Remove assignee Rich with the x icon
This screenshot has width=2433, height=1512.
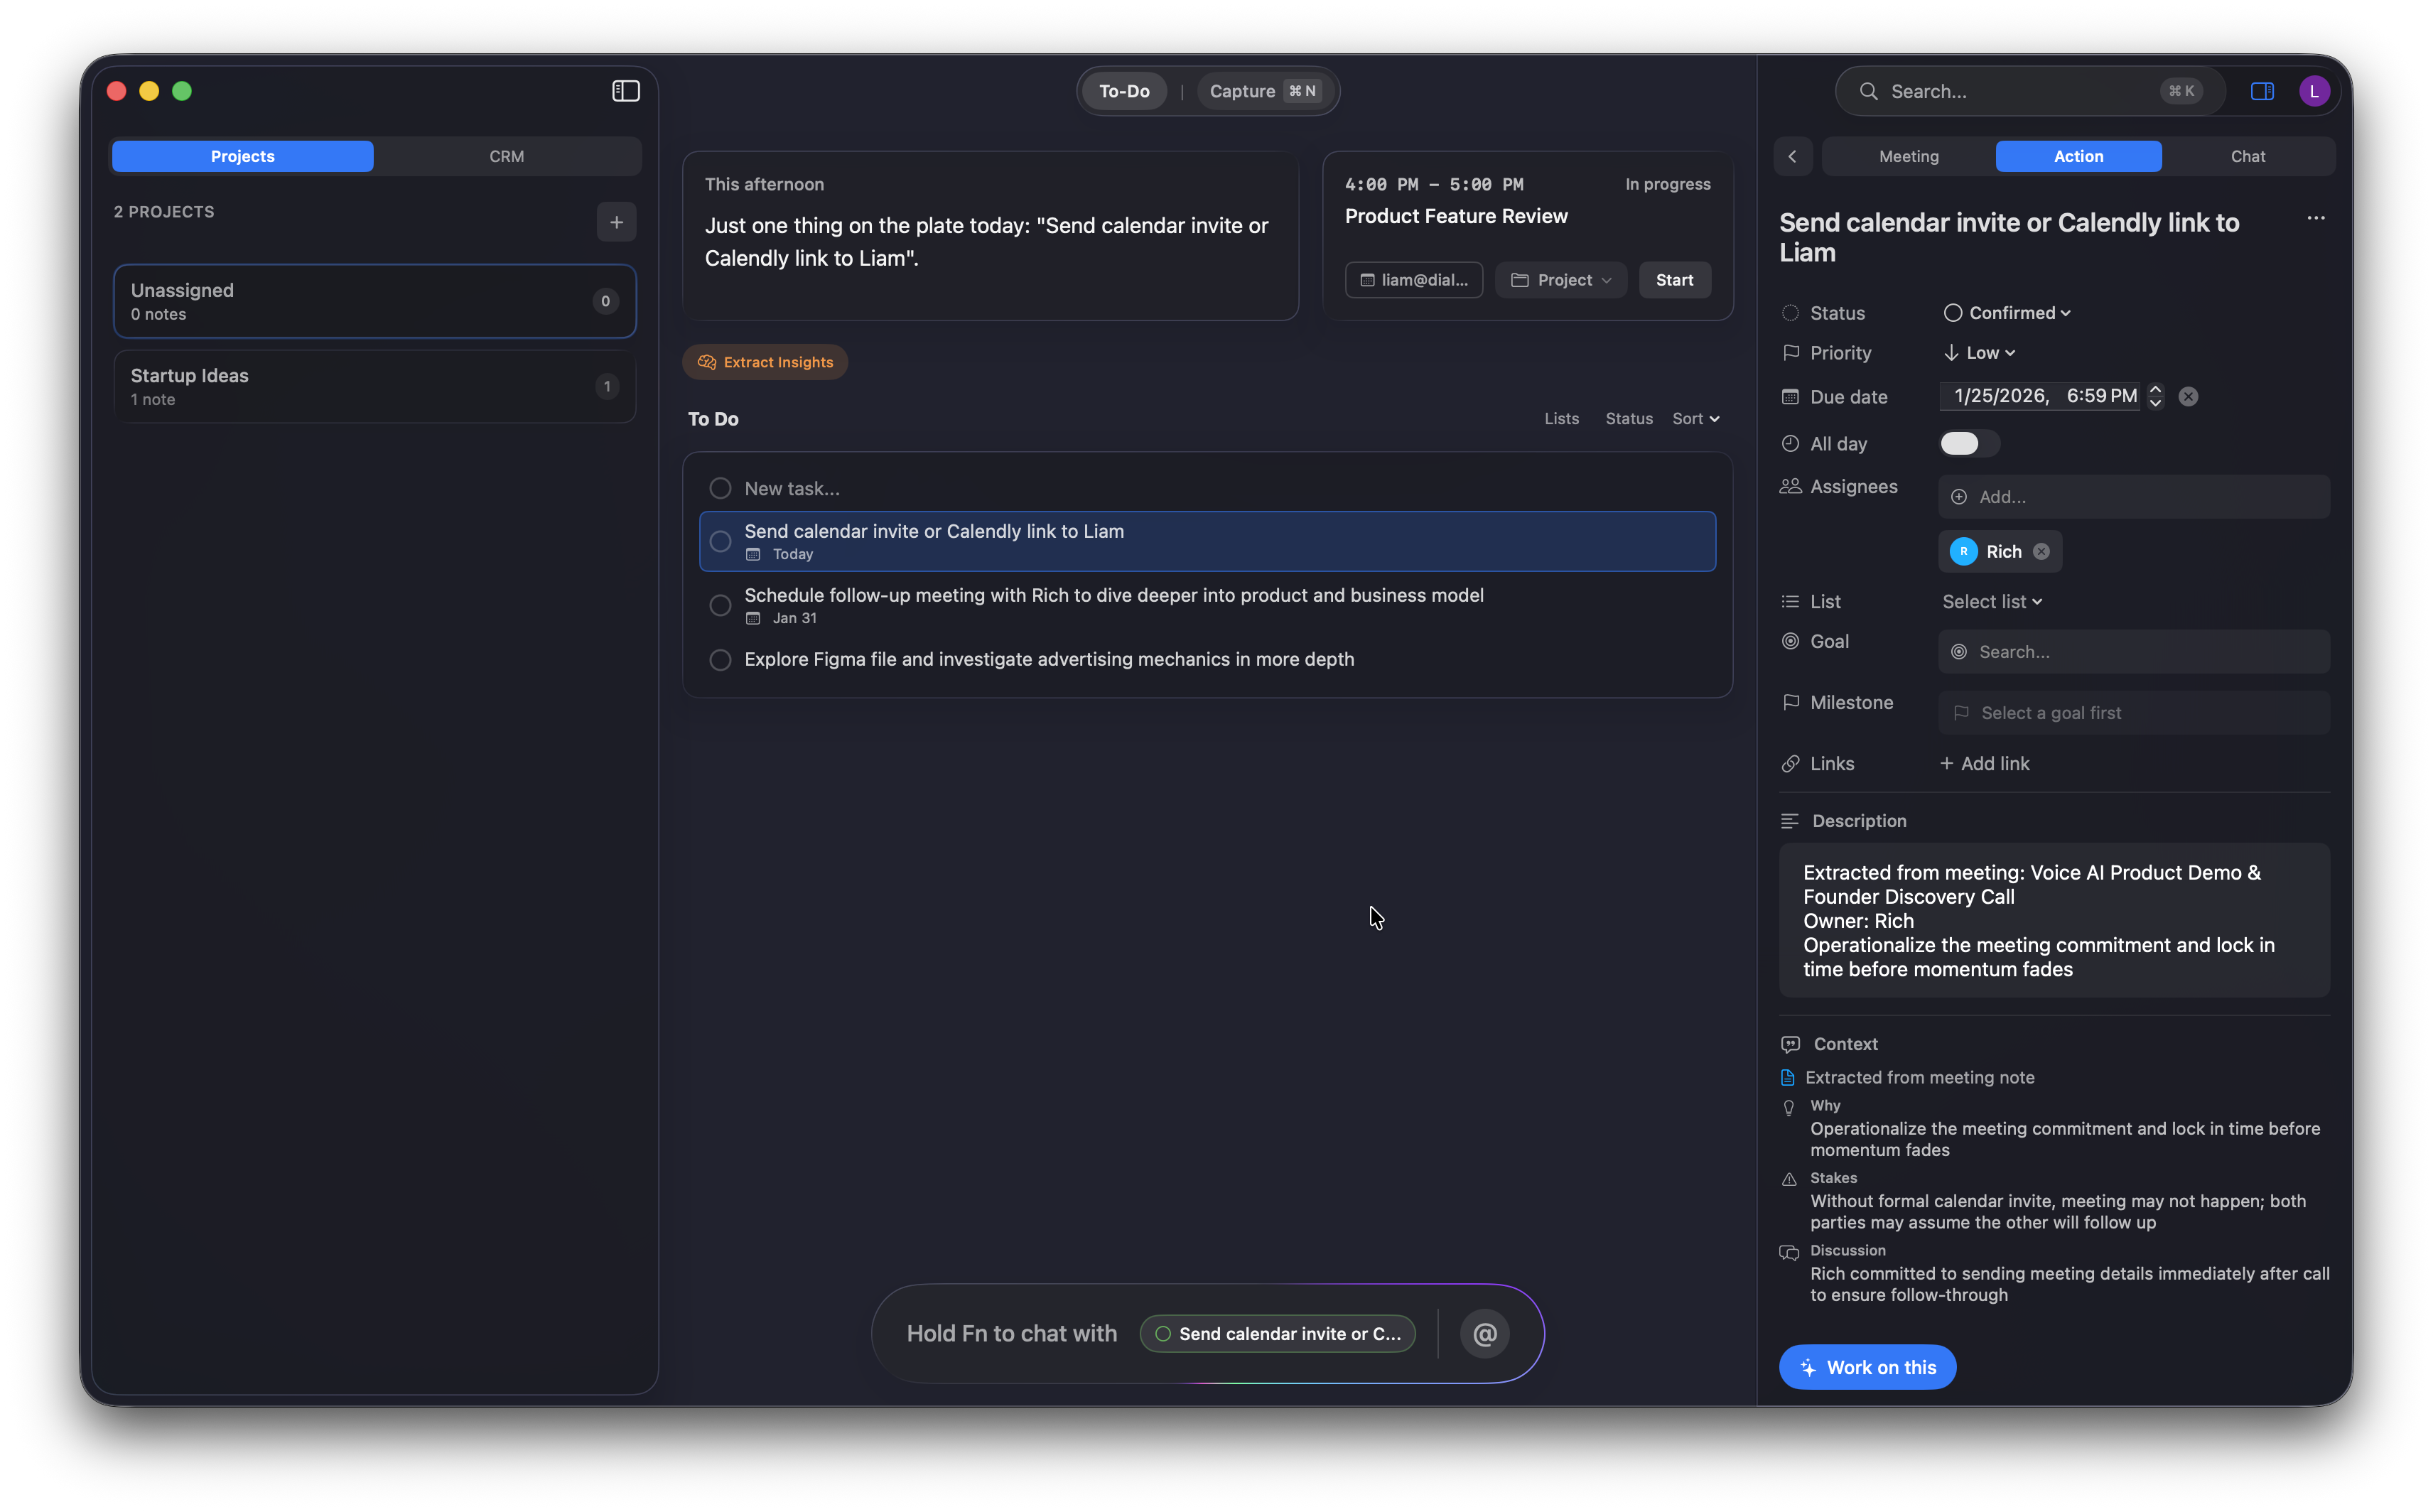(2041, 552)
